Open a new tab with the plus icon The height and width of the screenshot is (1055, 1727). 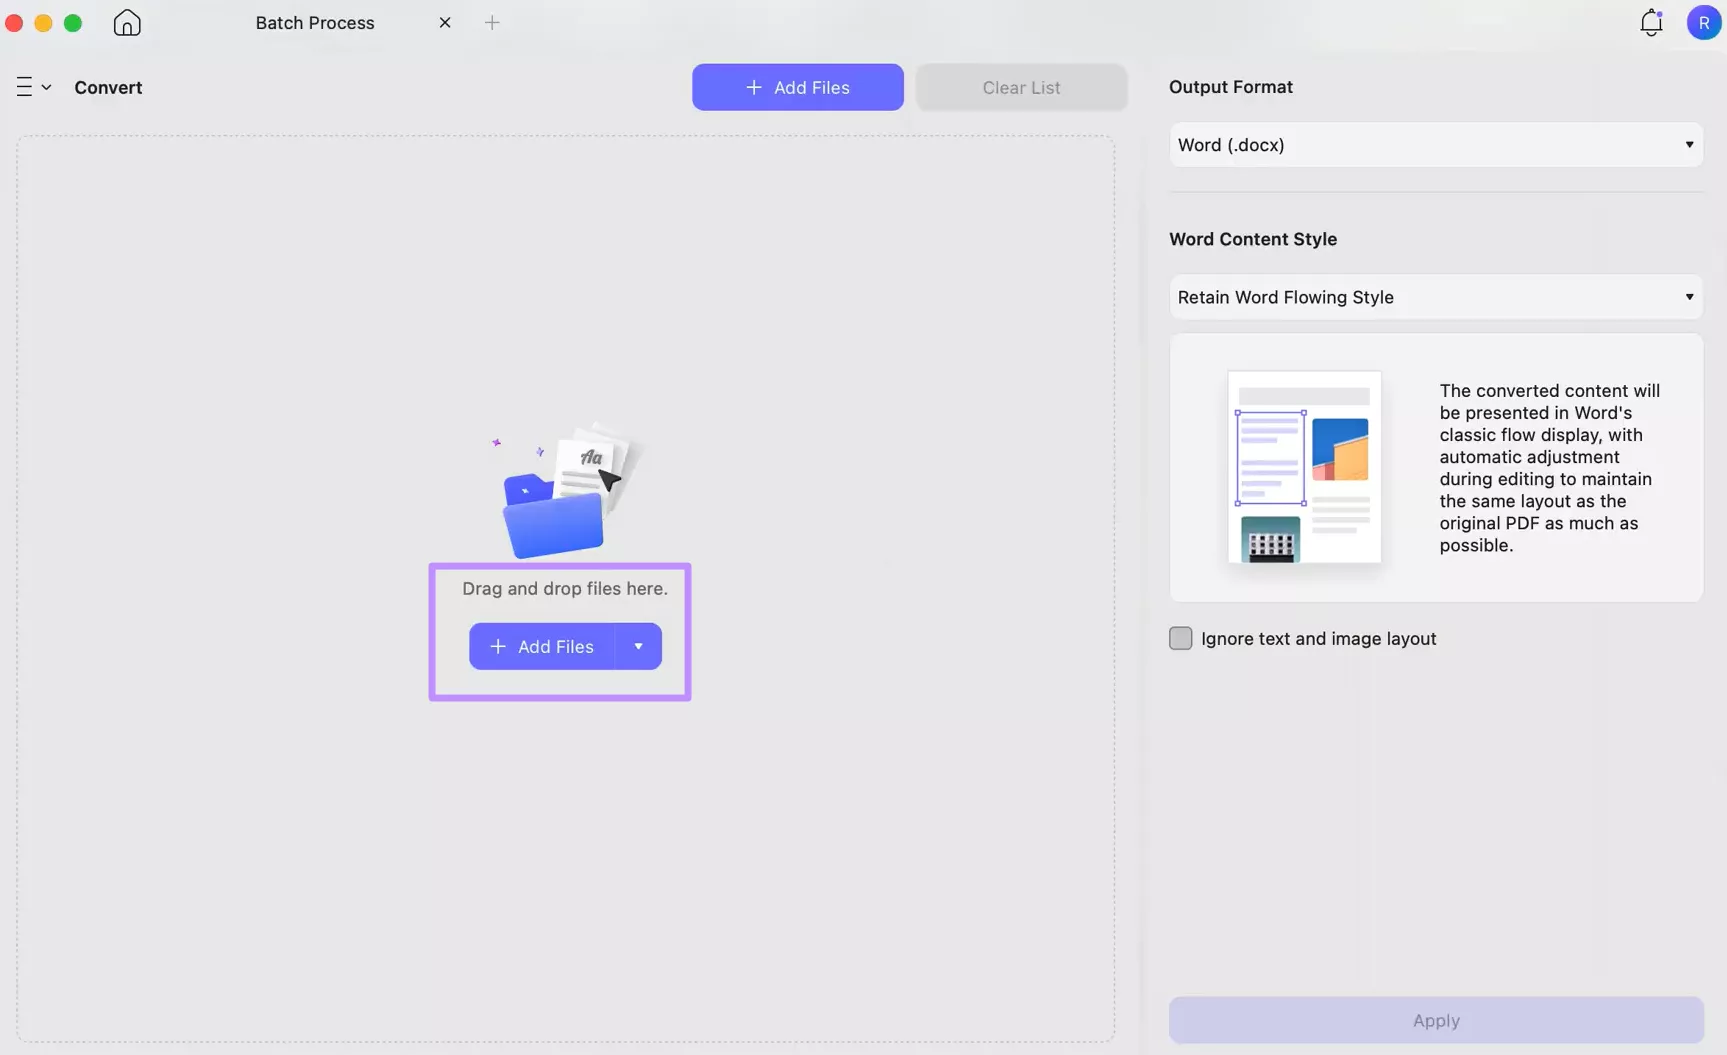(x=492, y=22)
